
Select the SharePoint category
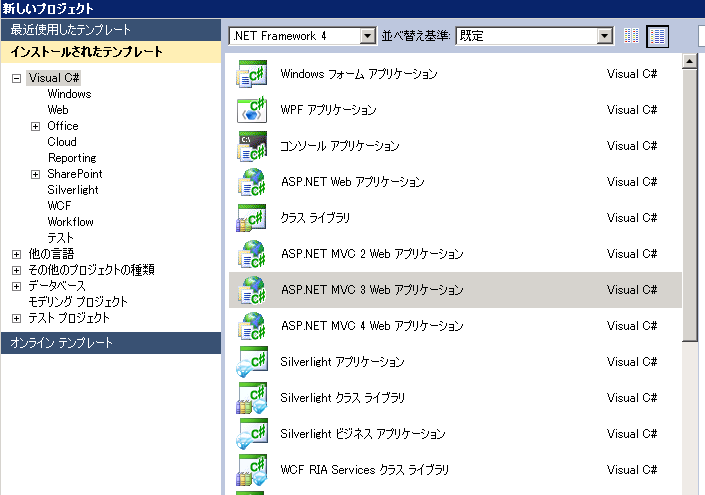pyautogui.click(x=75, y=174)
